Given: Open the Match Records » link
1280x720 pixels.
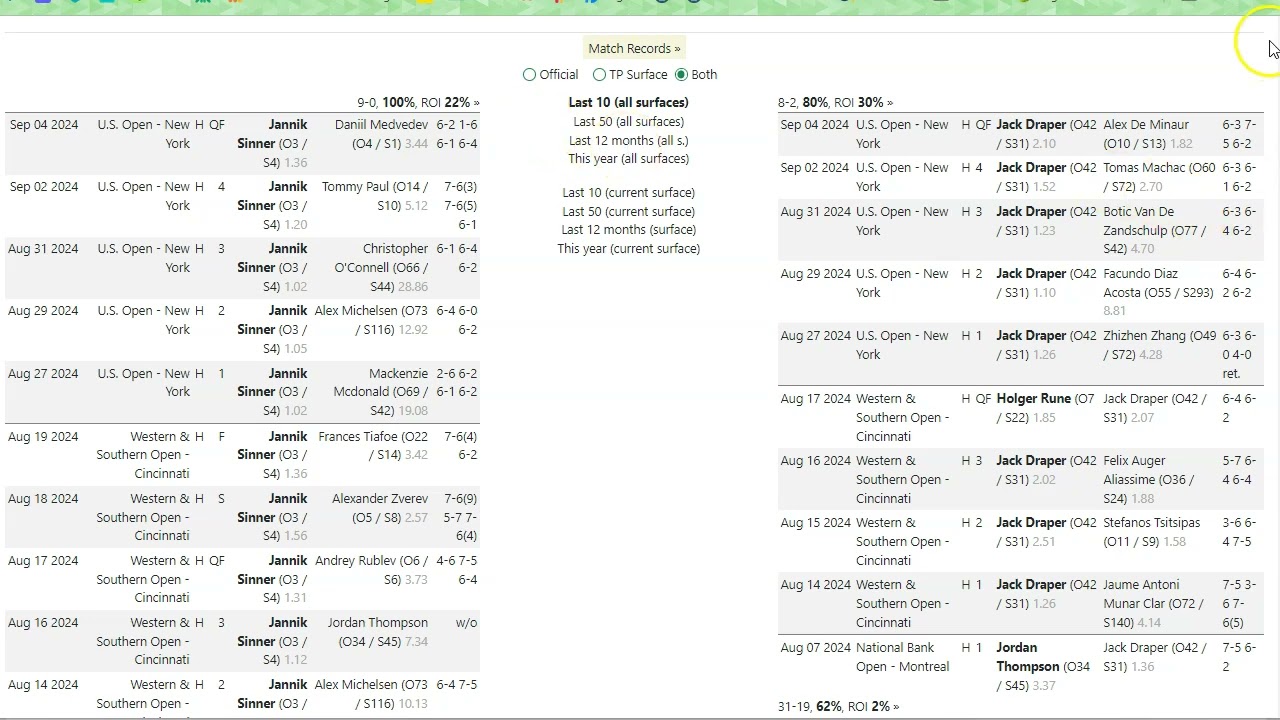Looking at the screenshot, I should click(x=634, y=48).
